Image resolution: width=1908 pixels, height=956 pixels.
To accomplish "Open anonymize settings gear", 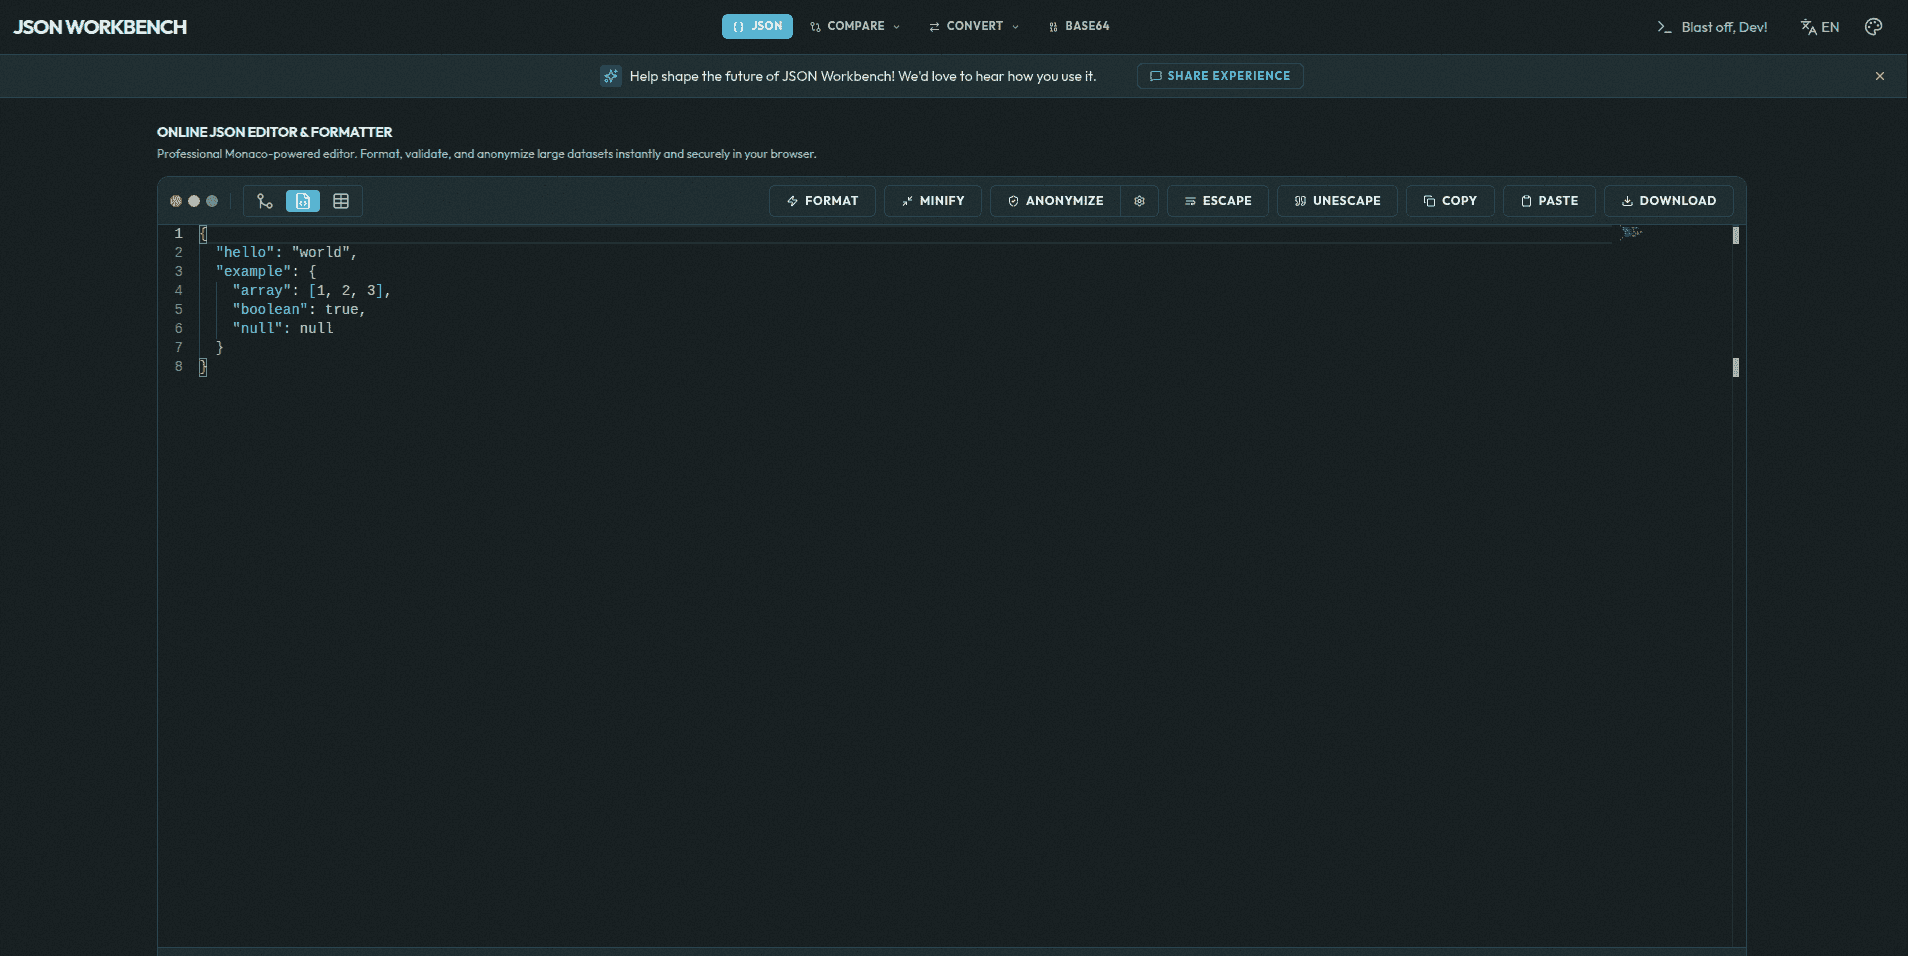I will 1139,201.
